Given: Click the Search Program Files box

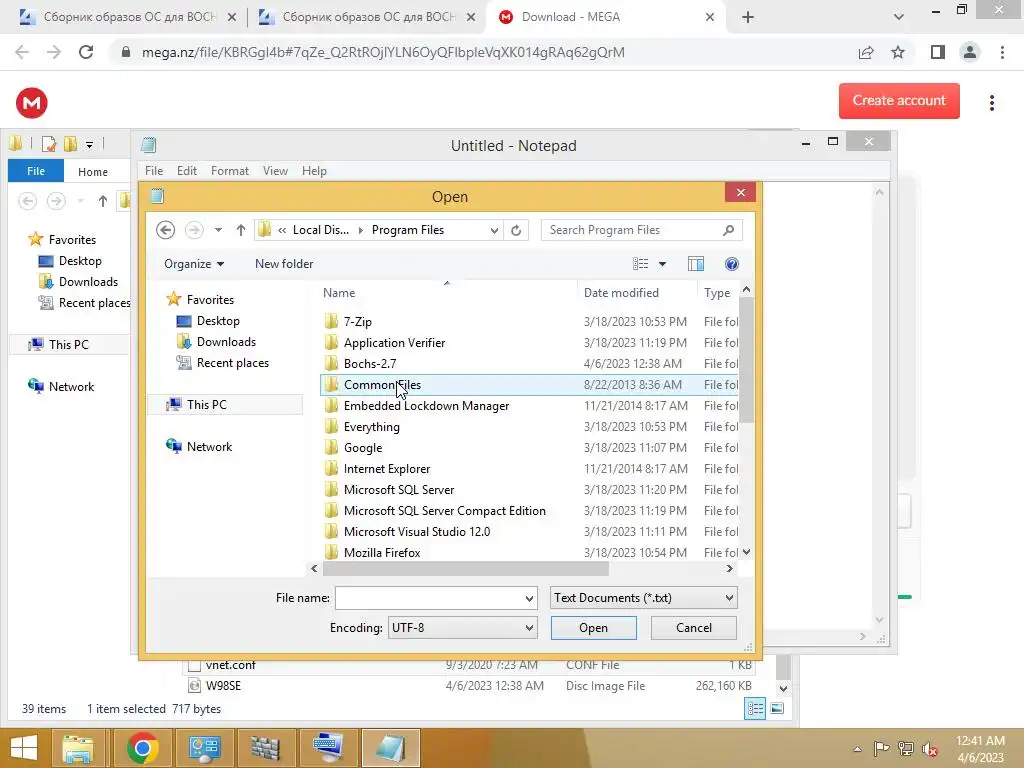Looking at the screenshot, I should tap(630, 230).
